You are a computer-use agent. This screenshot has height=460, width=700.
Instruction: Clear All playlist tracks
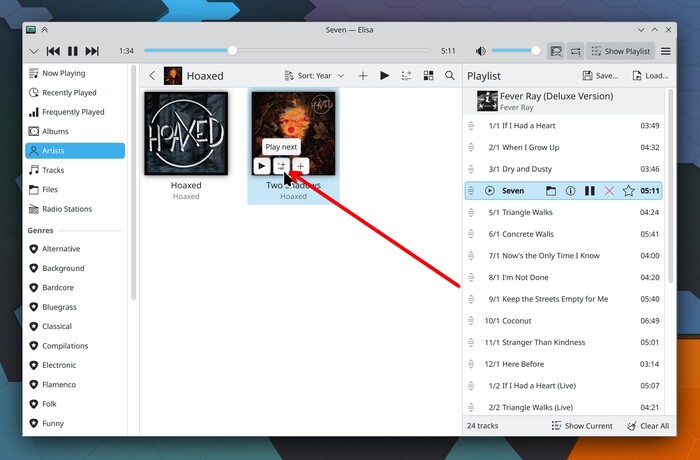(648, 426)
